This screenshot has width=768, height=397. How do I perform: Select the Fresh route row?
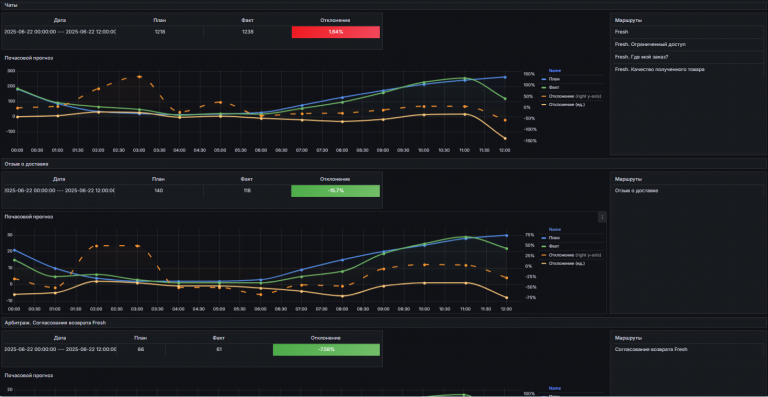coord(688,32)
